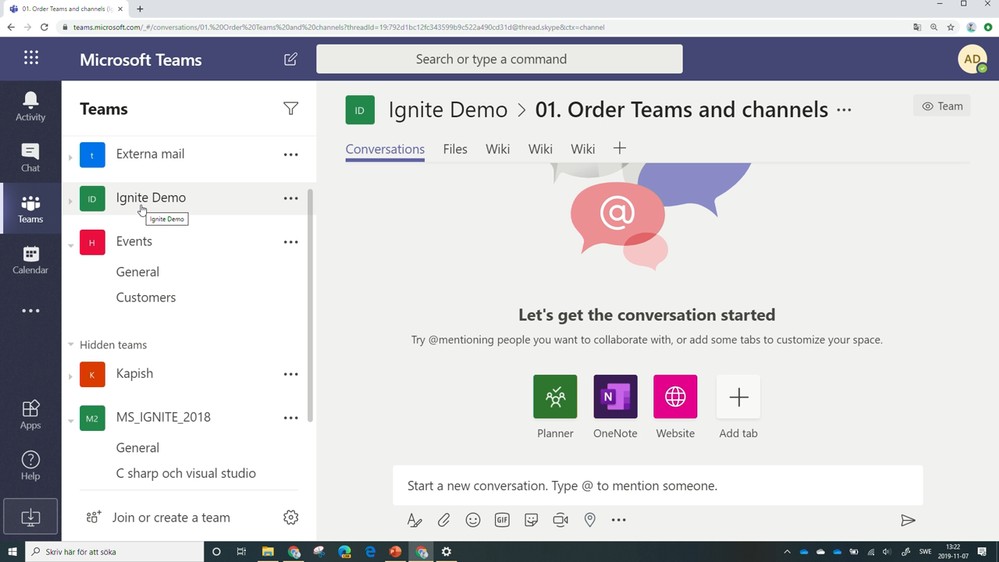
Task: Click the new chat compose icon
Action: [291, 60]
